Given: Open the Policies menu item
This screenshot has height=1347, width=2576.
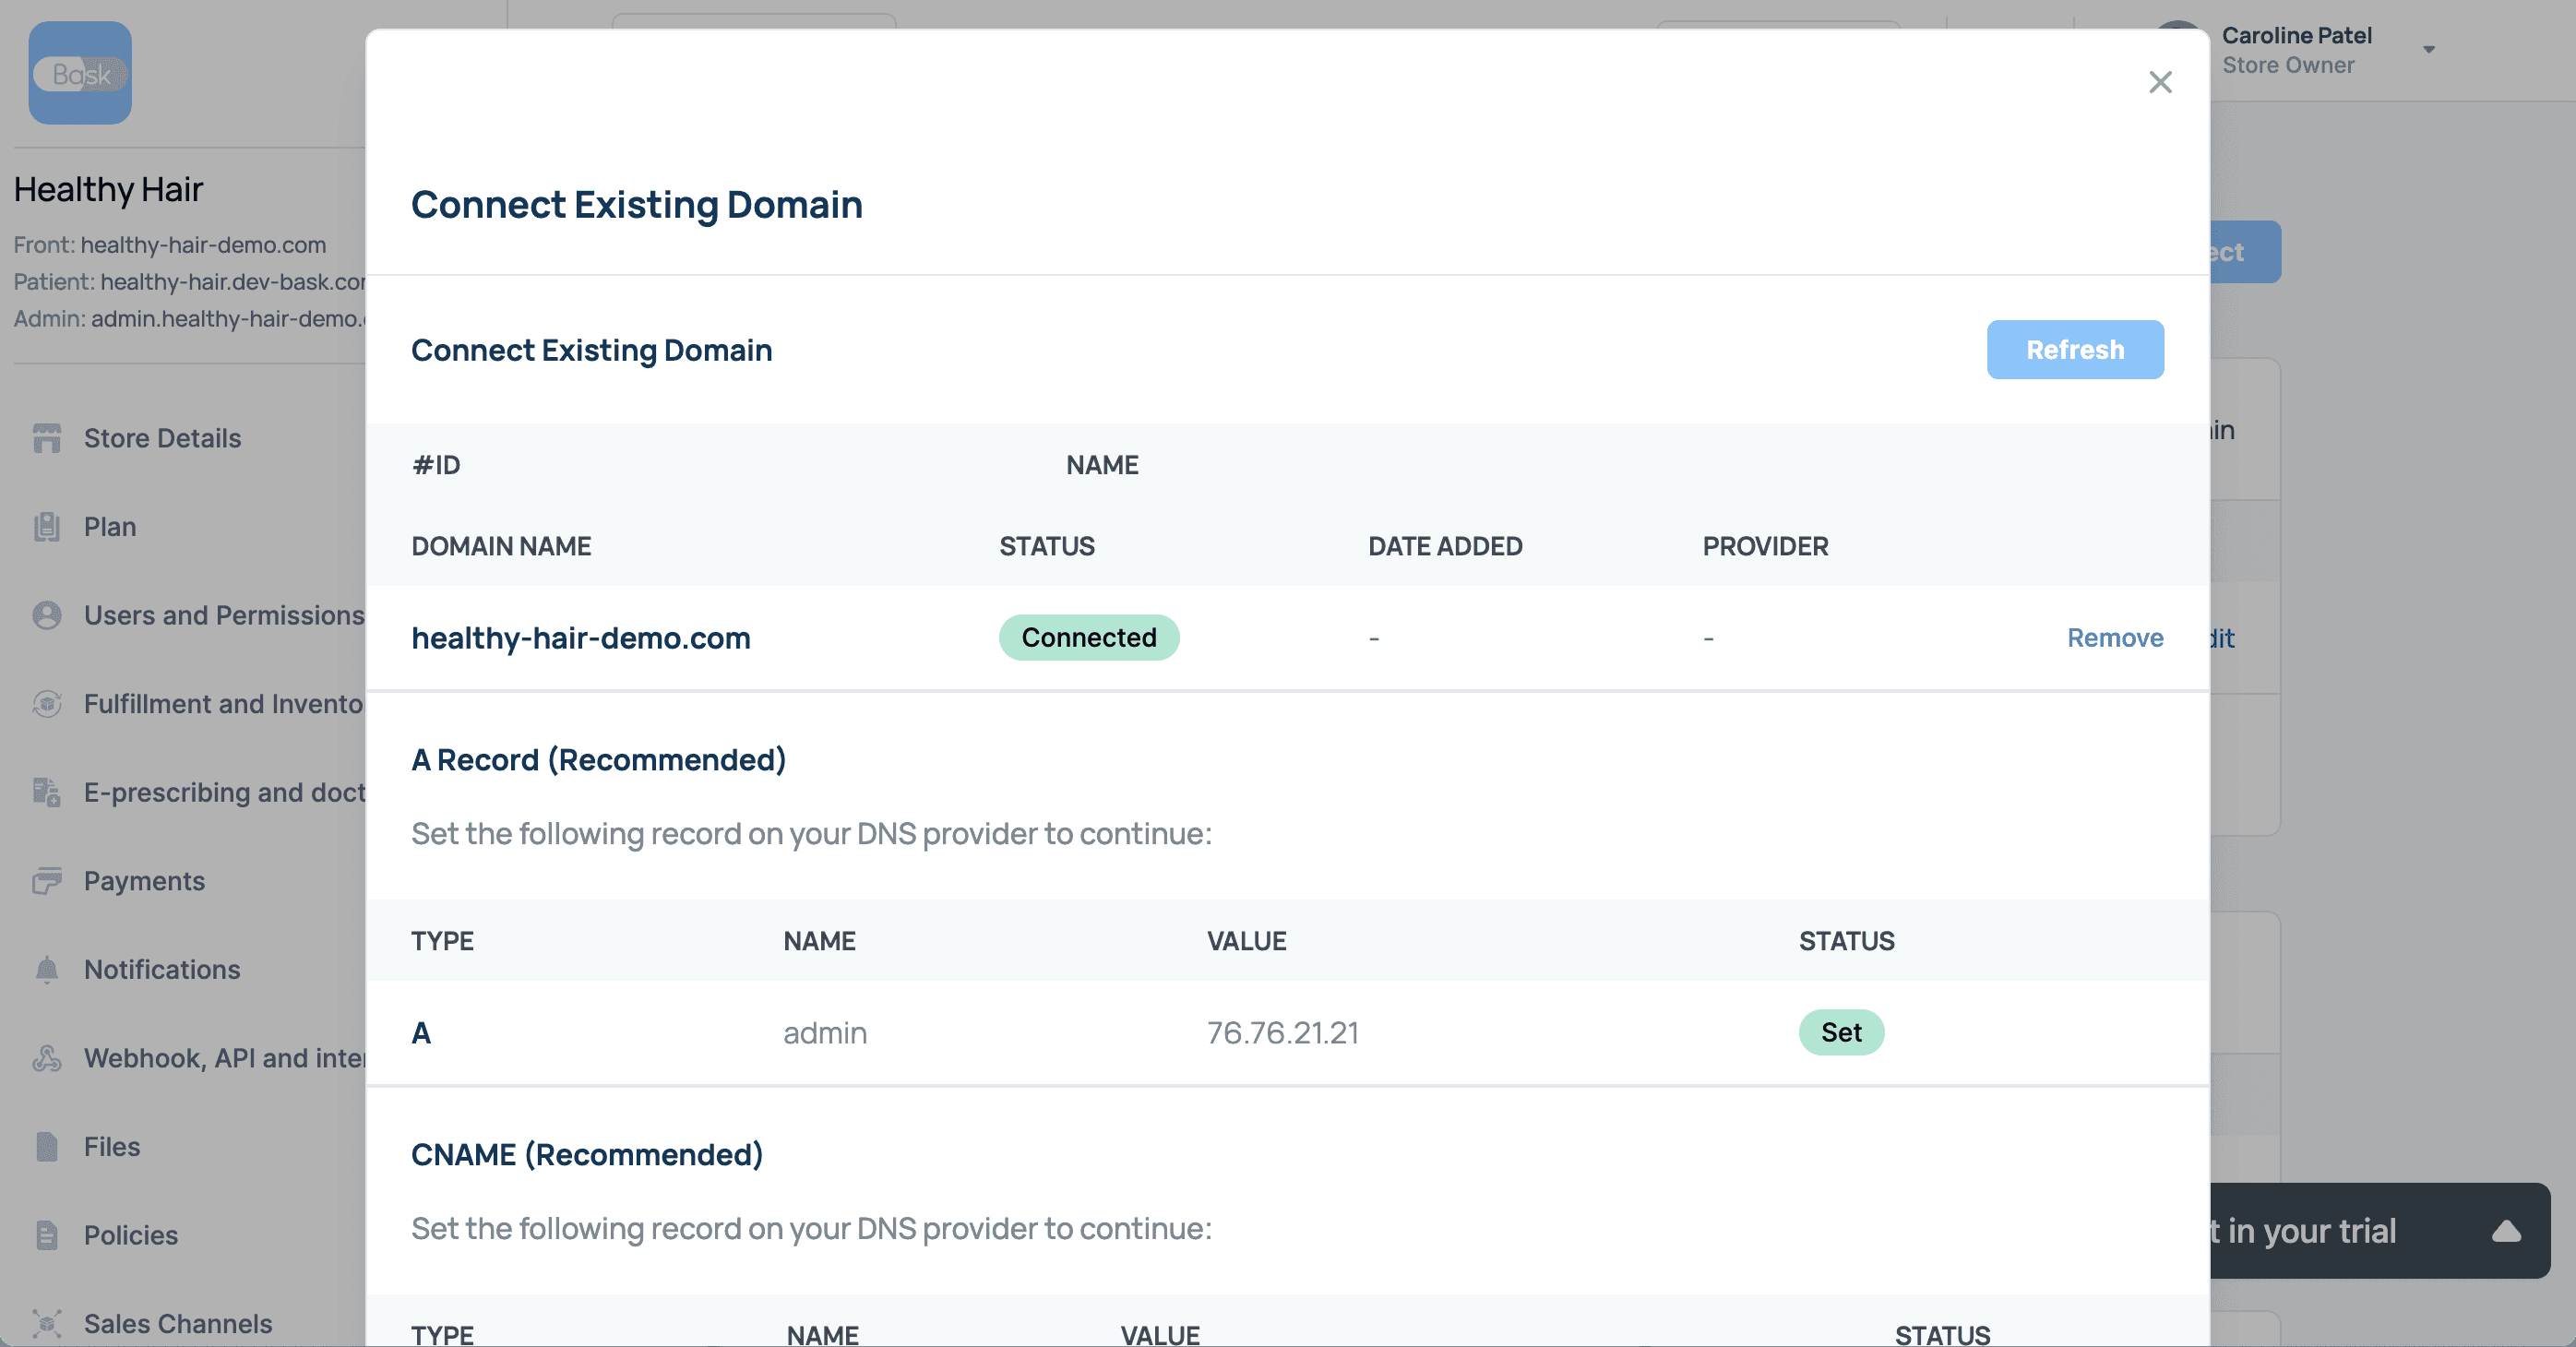Looking at the screenshot, I should [131, 1235].
